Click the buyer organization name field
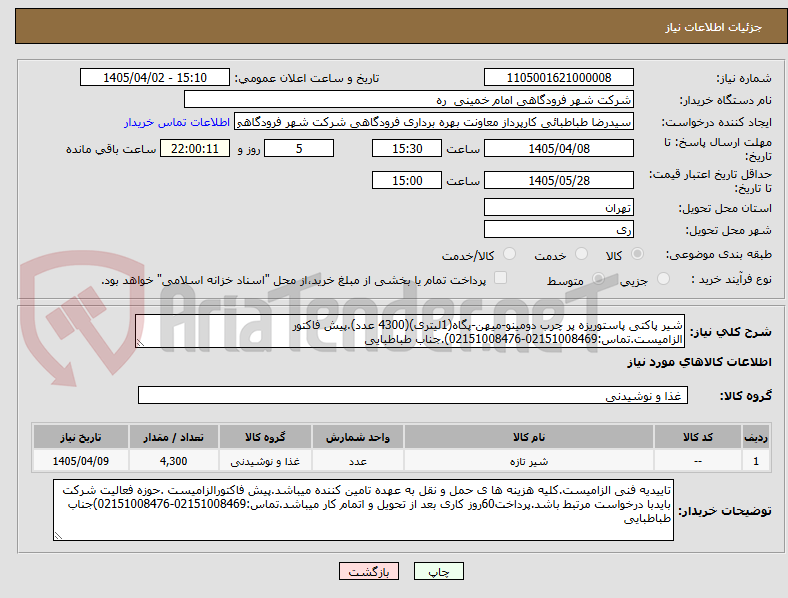 (409, 99)
